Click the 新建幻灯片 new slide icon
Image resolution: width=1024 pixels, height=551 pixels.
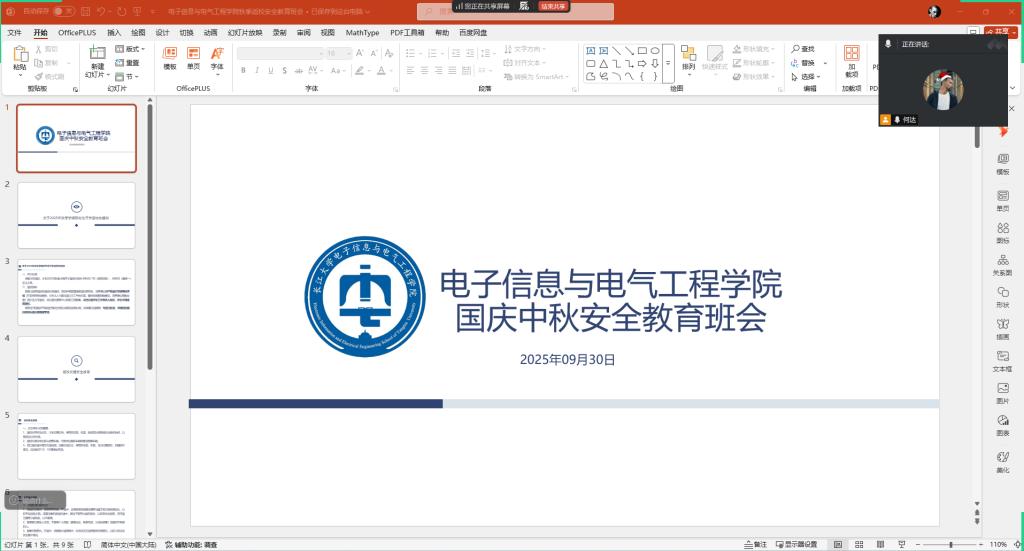[96, 56]
